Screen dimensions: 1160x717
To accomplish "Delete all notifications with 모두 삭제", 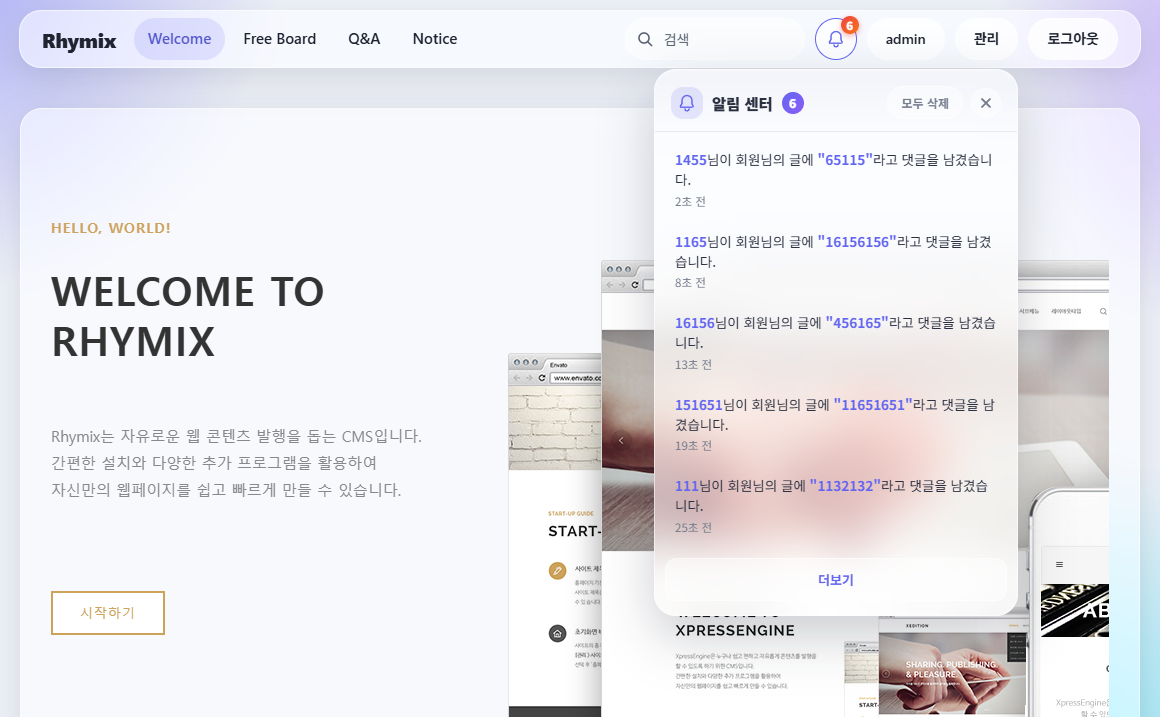I will tap(925, 104).
